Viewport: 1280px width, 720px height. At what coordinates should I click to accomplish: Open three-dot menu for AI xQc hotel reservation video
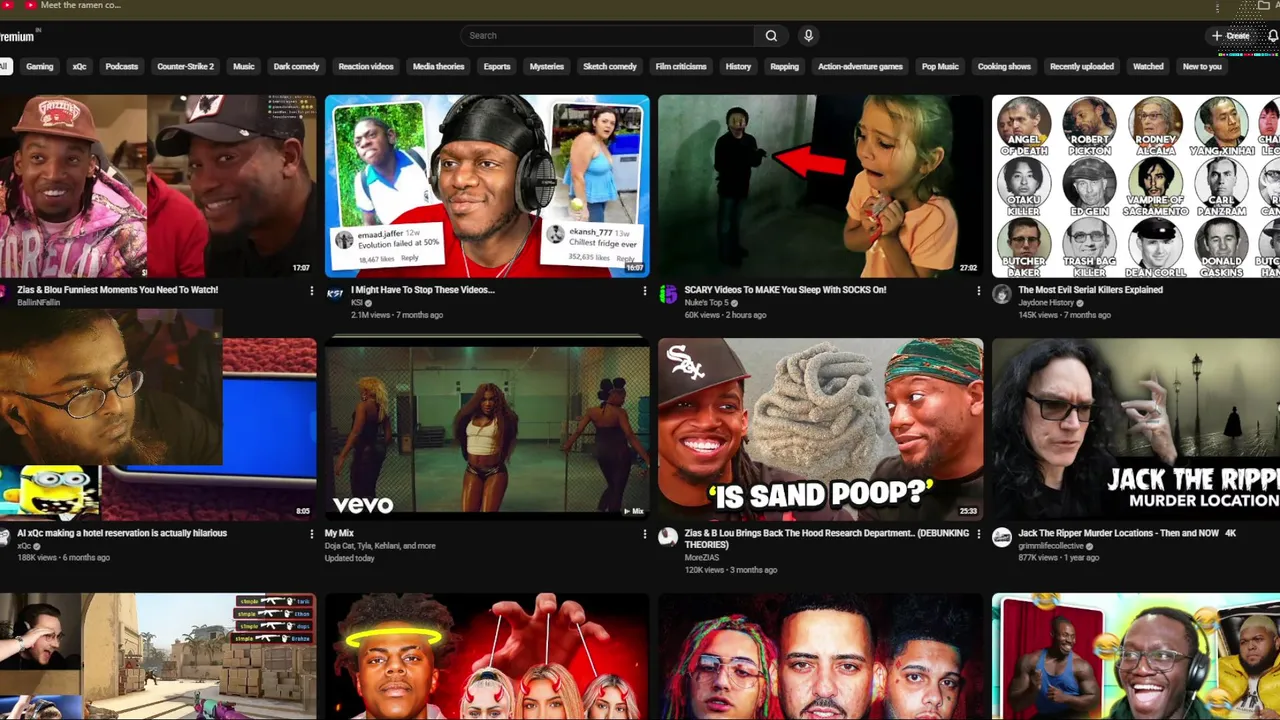pos(311,534)
